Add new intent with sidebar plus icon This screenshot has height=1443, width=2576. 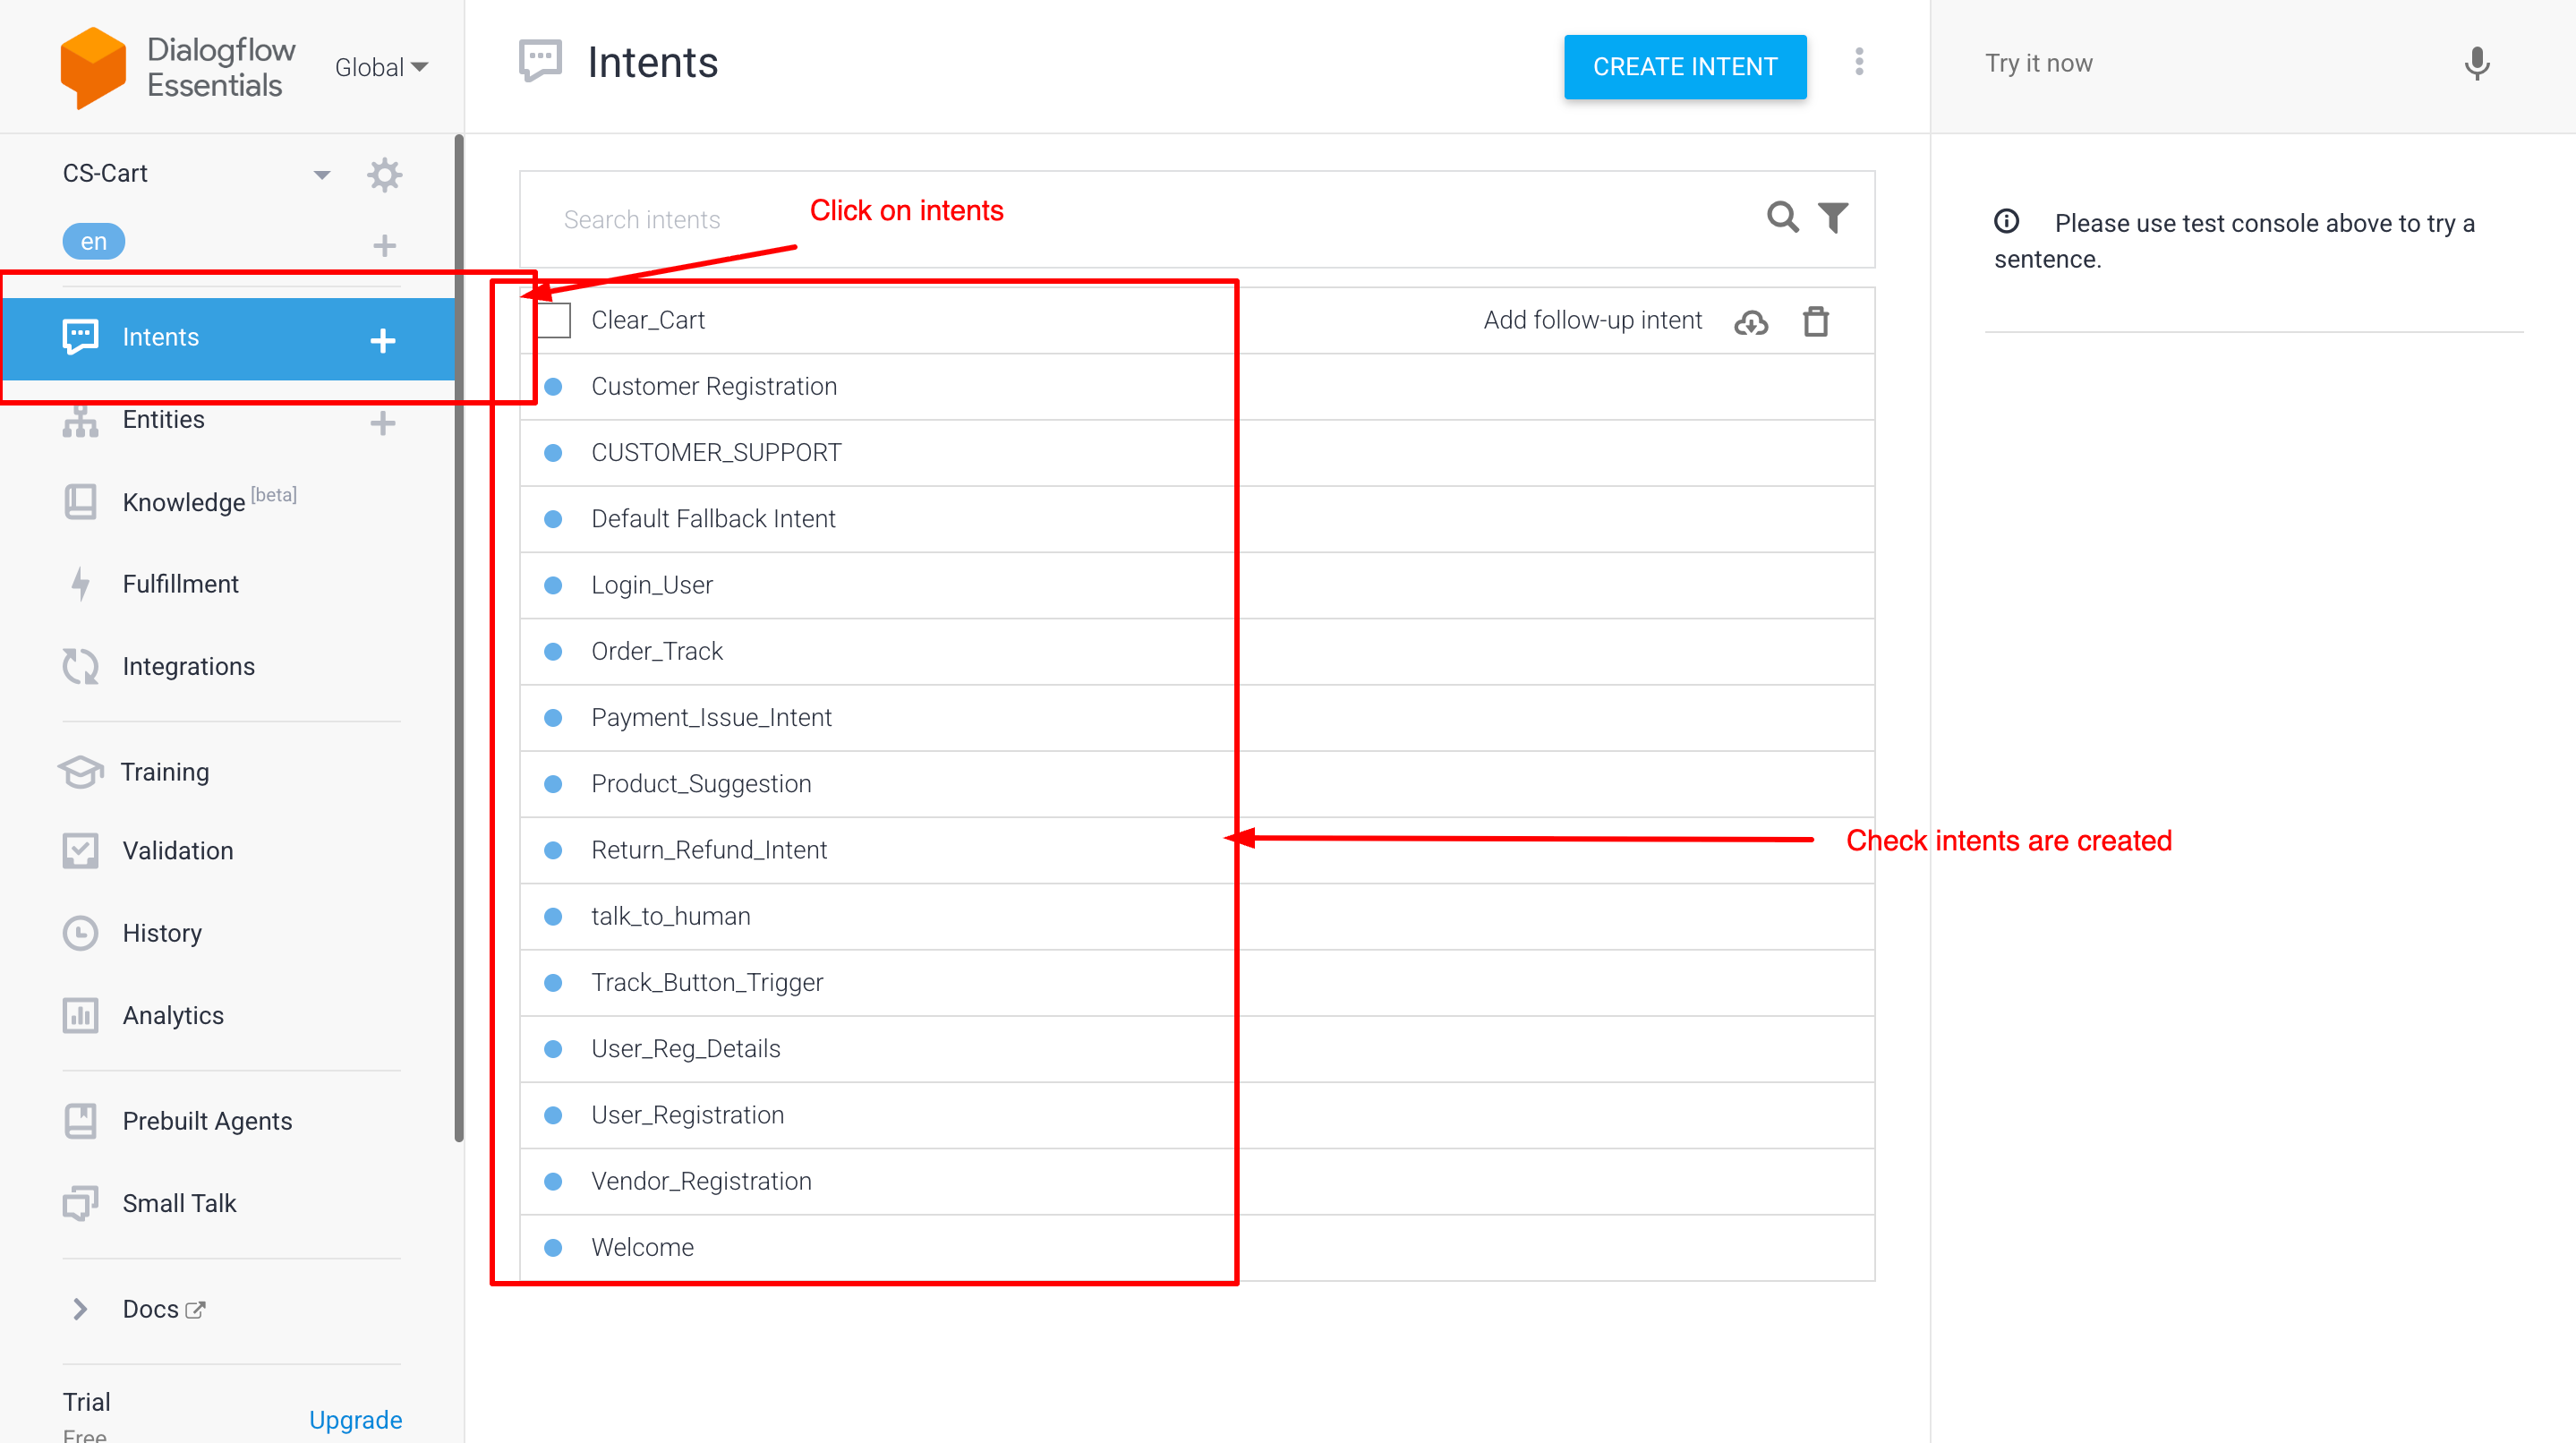[382, 340]
